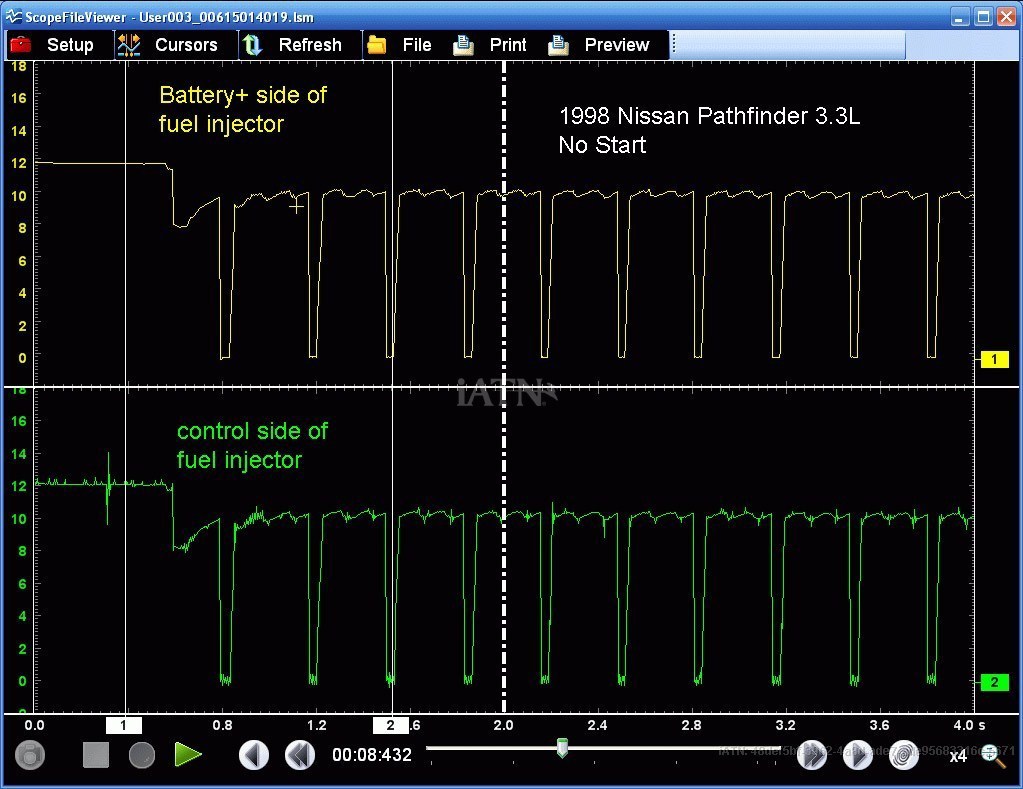Select the green channel 2 marker
The height and width of the screenshot is (789, 1023).
coord(994,682)
